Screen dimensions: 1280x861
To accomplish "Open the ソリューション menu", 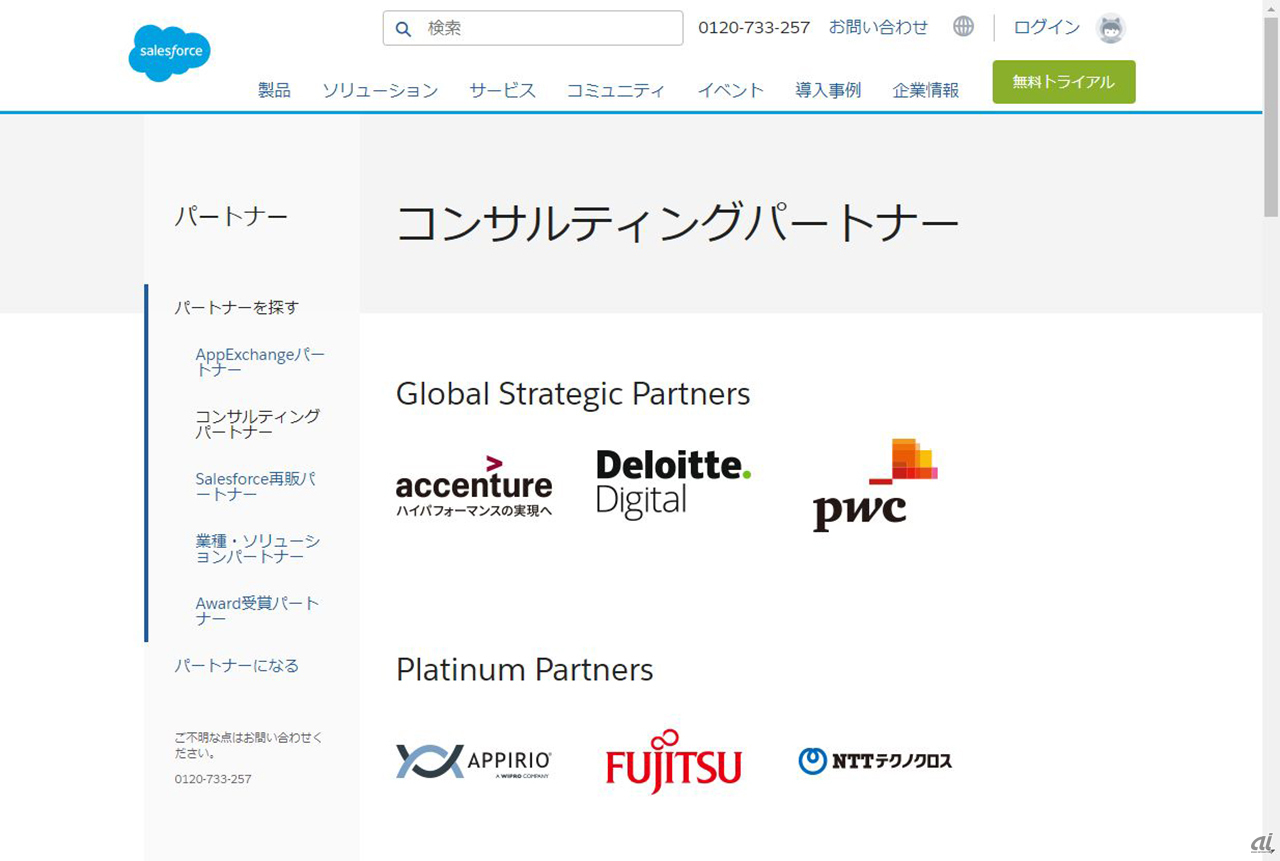I will point(380,90).
